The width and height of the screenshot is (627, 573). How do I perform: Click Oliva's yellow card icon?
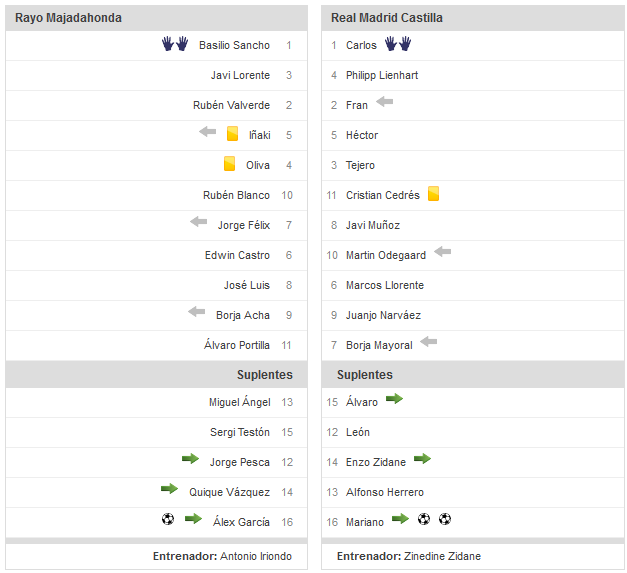[x=229, y=164]
